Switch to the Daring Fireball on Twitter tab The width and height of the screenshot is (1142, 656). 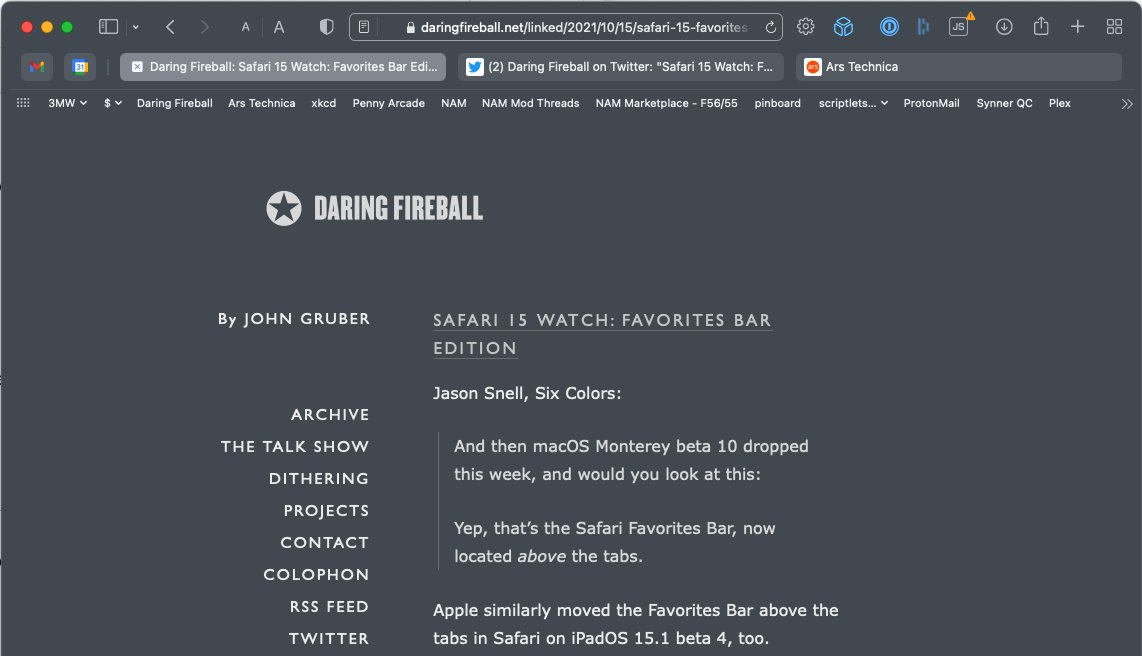pos(621,67)
